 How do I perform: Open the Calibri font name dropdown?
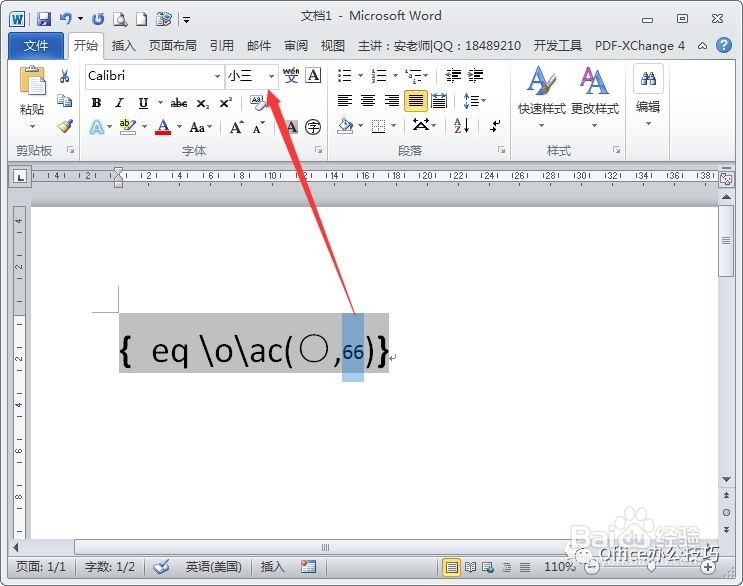click(x=217, y=76)
